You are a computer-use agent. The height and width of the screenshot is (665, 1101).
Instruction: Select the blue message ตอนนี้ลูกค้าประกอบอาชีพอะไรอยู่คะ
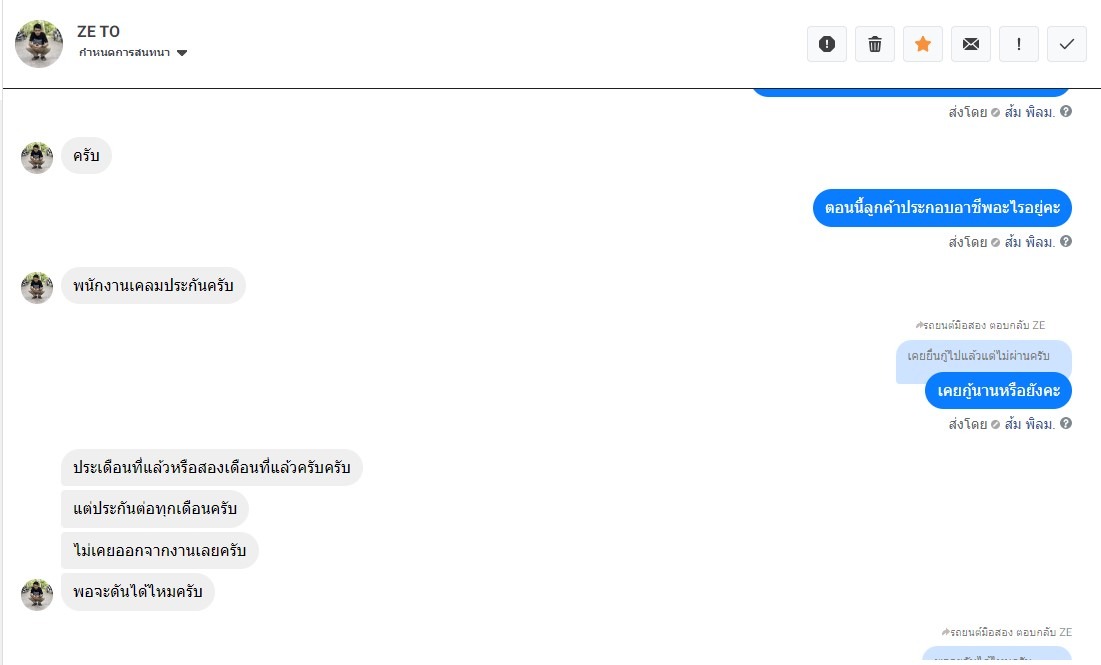pos(941,208)
